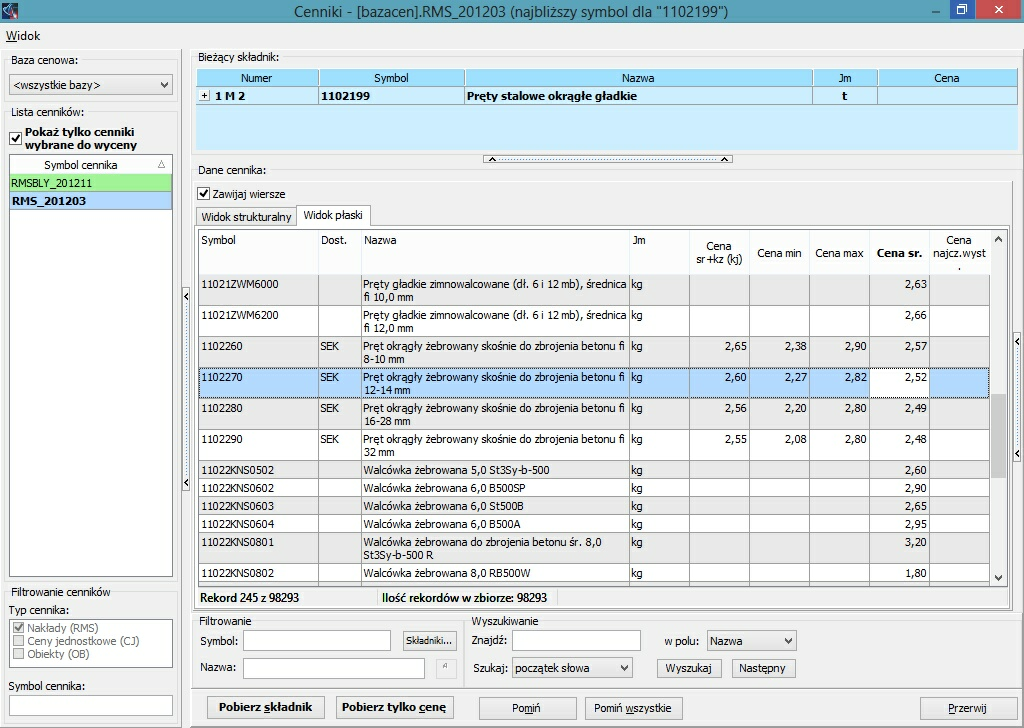Click Pręty stalowe okrągłe gładkie name cell

pos(638,96)
